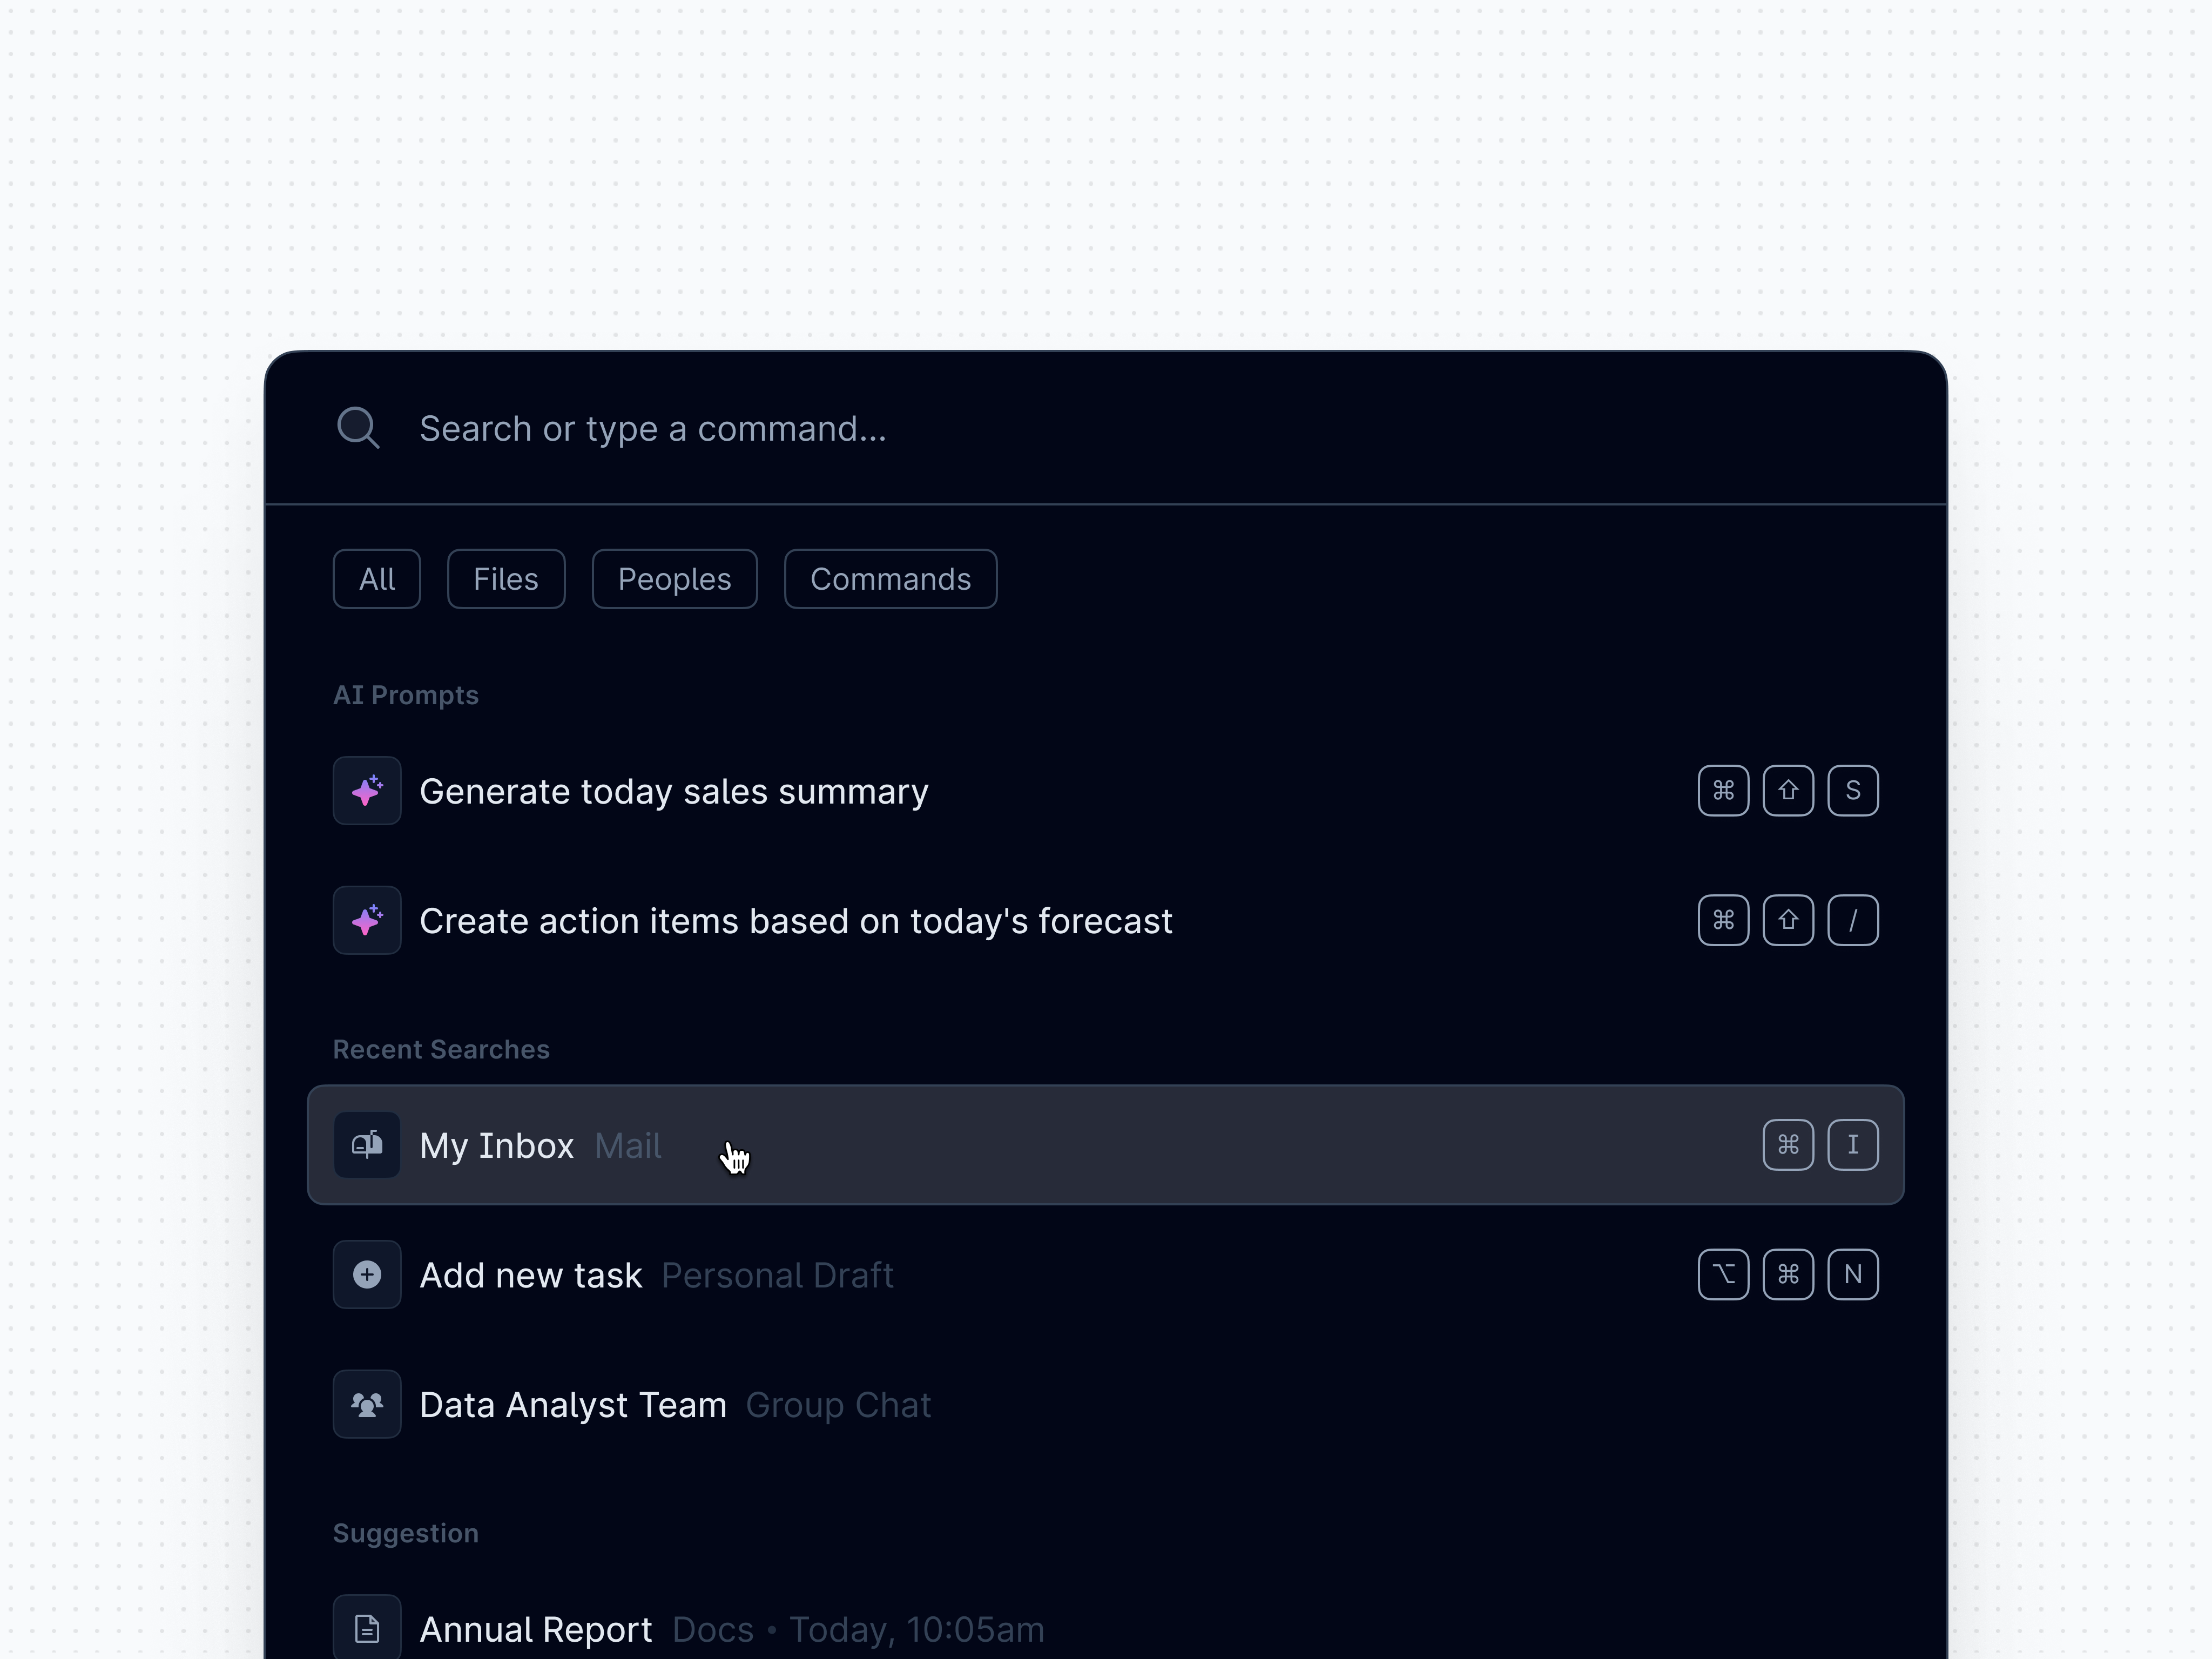Click the shift key badge on action items row

click(1788, 920)
